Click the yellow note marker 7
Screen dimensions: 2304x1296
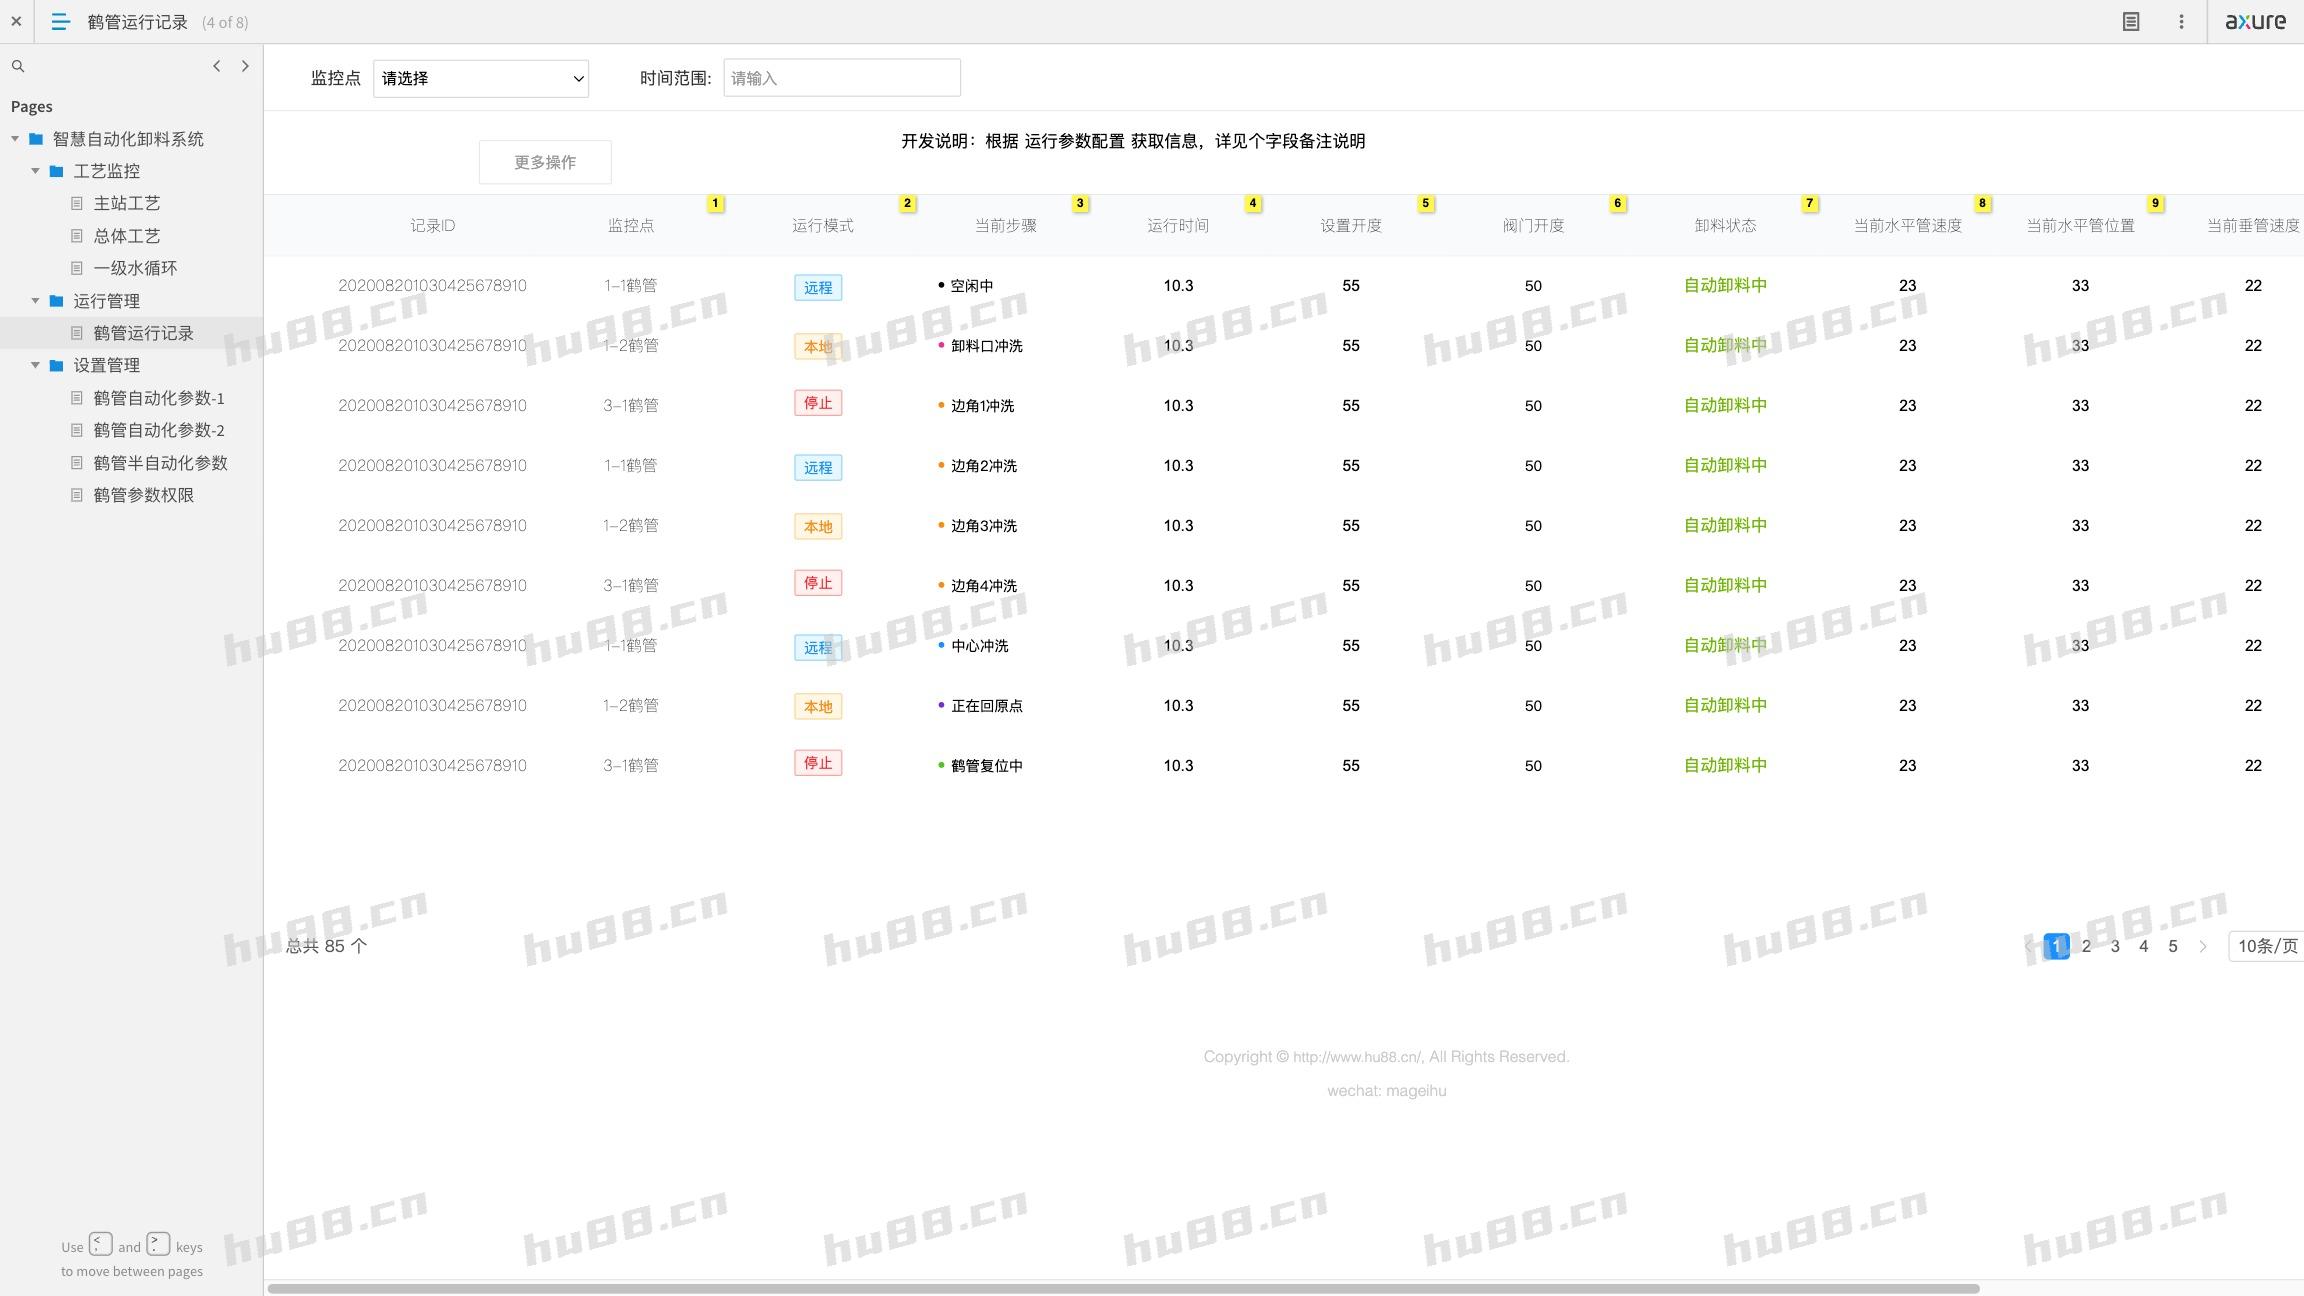click(1809, 203)
